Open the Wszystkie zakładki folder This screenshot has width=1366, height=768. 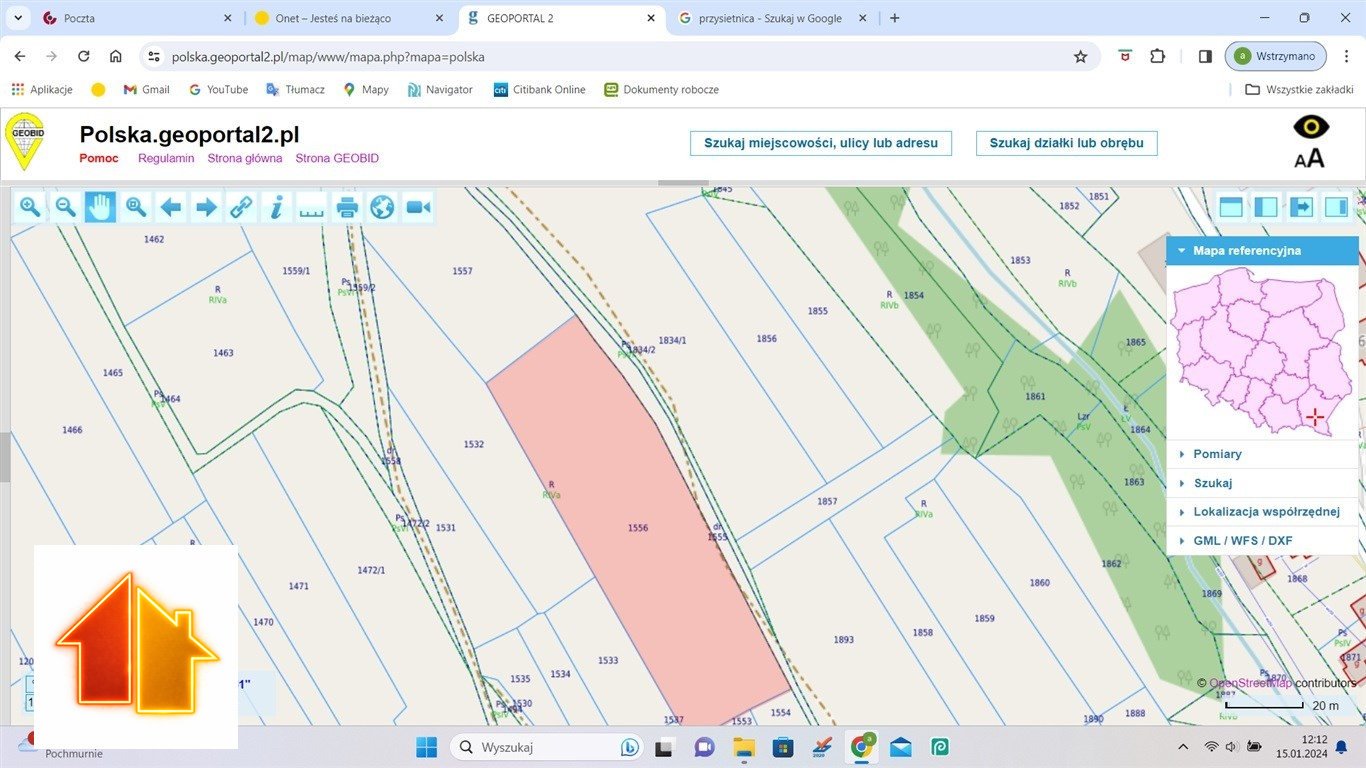tap(1299, 89)
